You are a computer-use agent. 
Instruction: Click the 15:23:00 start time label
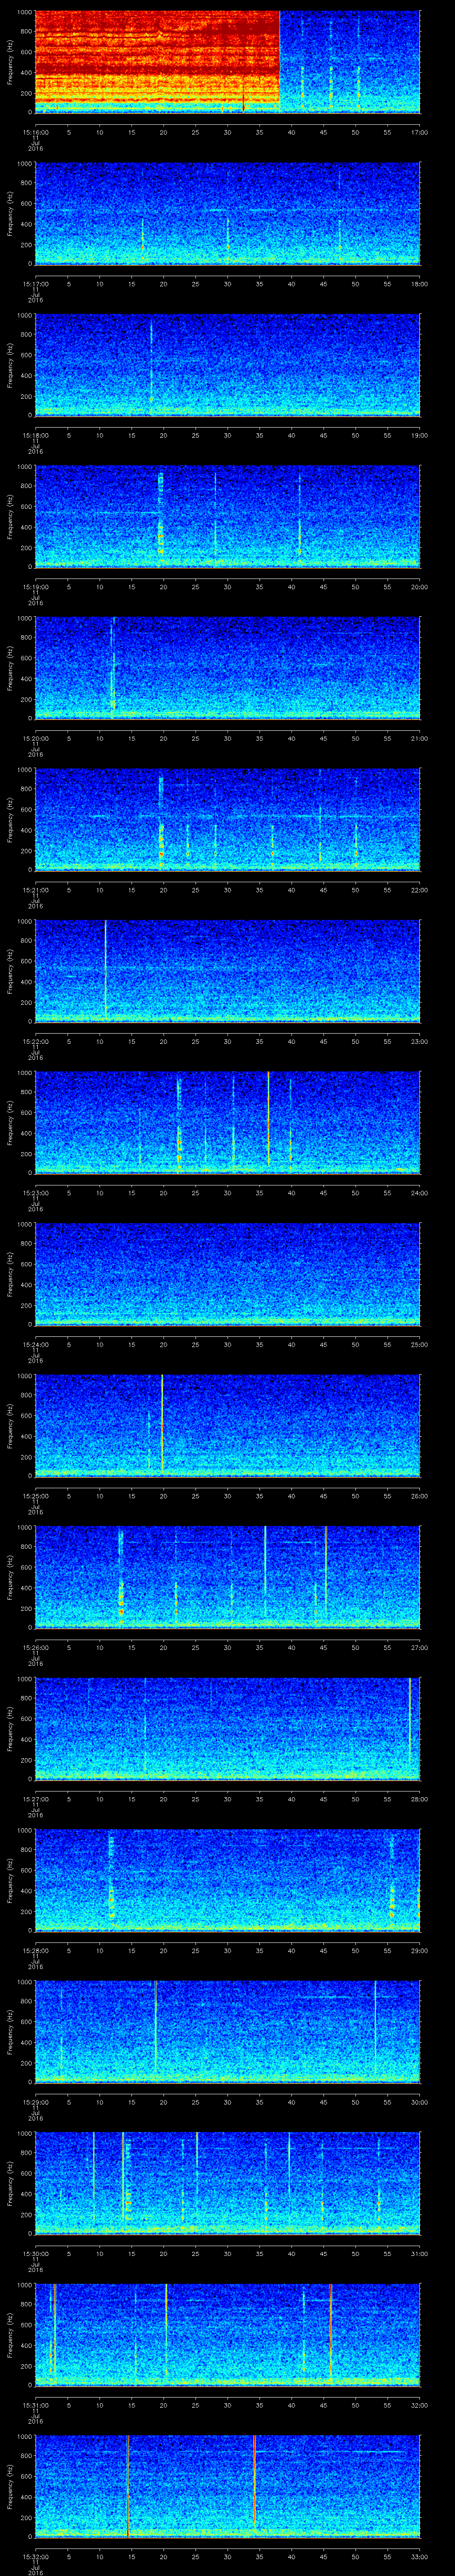coord(36,1193)
